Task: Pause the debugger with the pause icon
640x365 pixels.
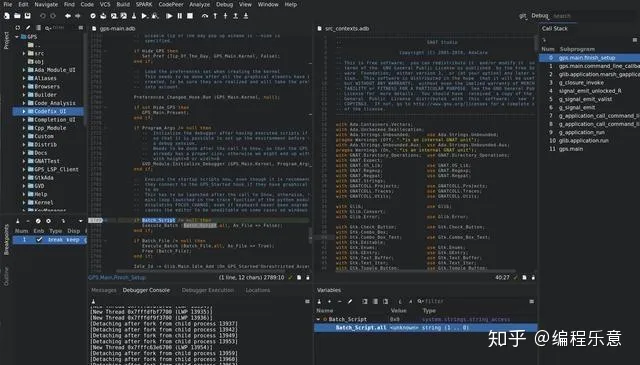Action: pos(180,16)
